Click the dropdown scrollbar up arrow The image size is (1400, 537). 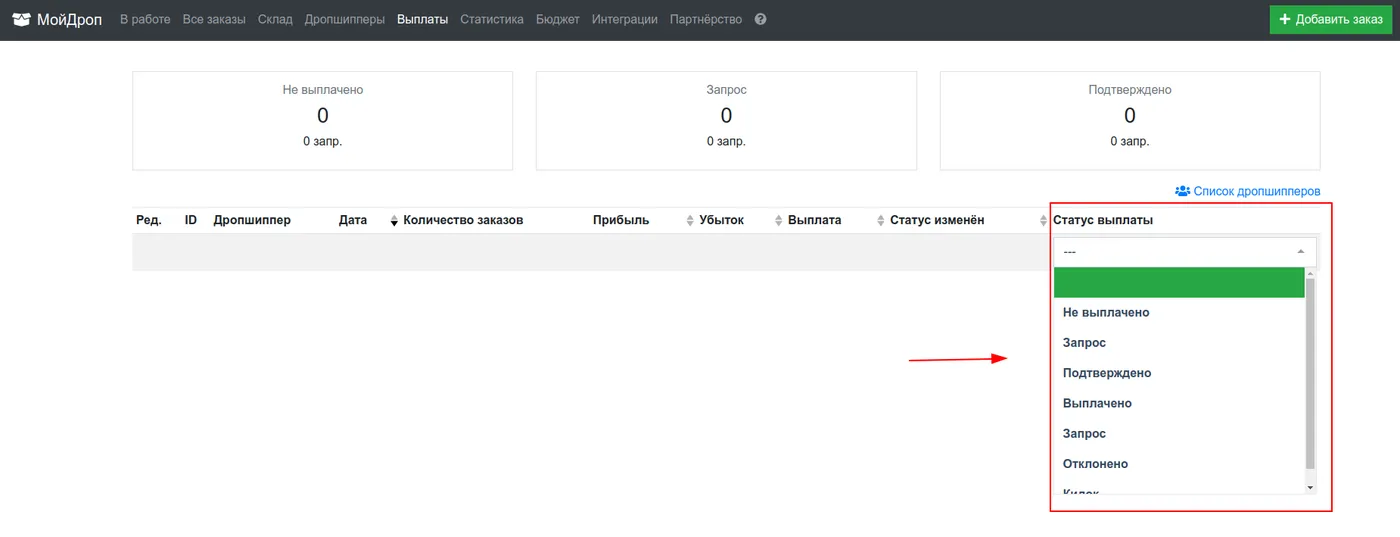point(1311,273)
